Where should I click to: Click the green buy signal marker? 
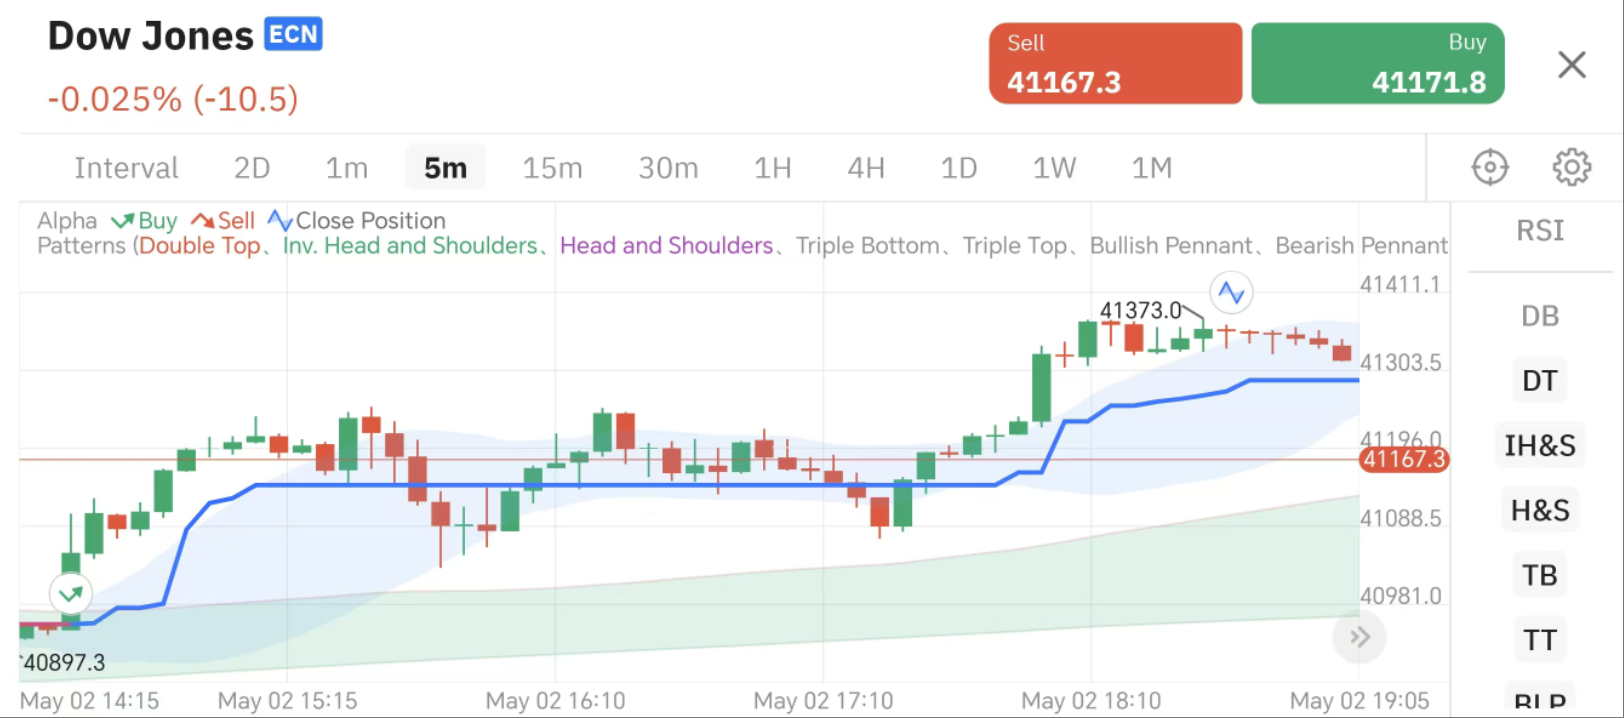click(71, 594)
